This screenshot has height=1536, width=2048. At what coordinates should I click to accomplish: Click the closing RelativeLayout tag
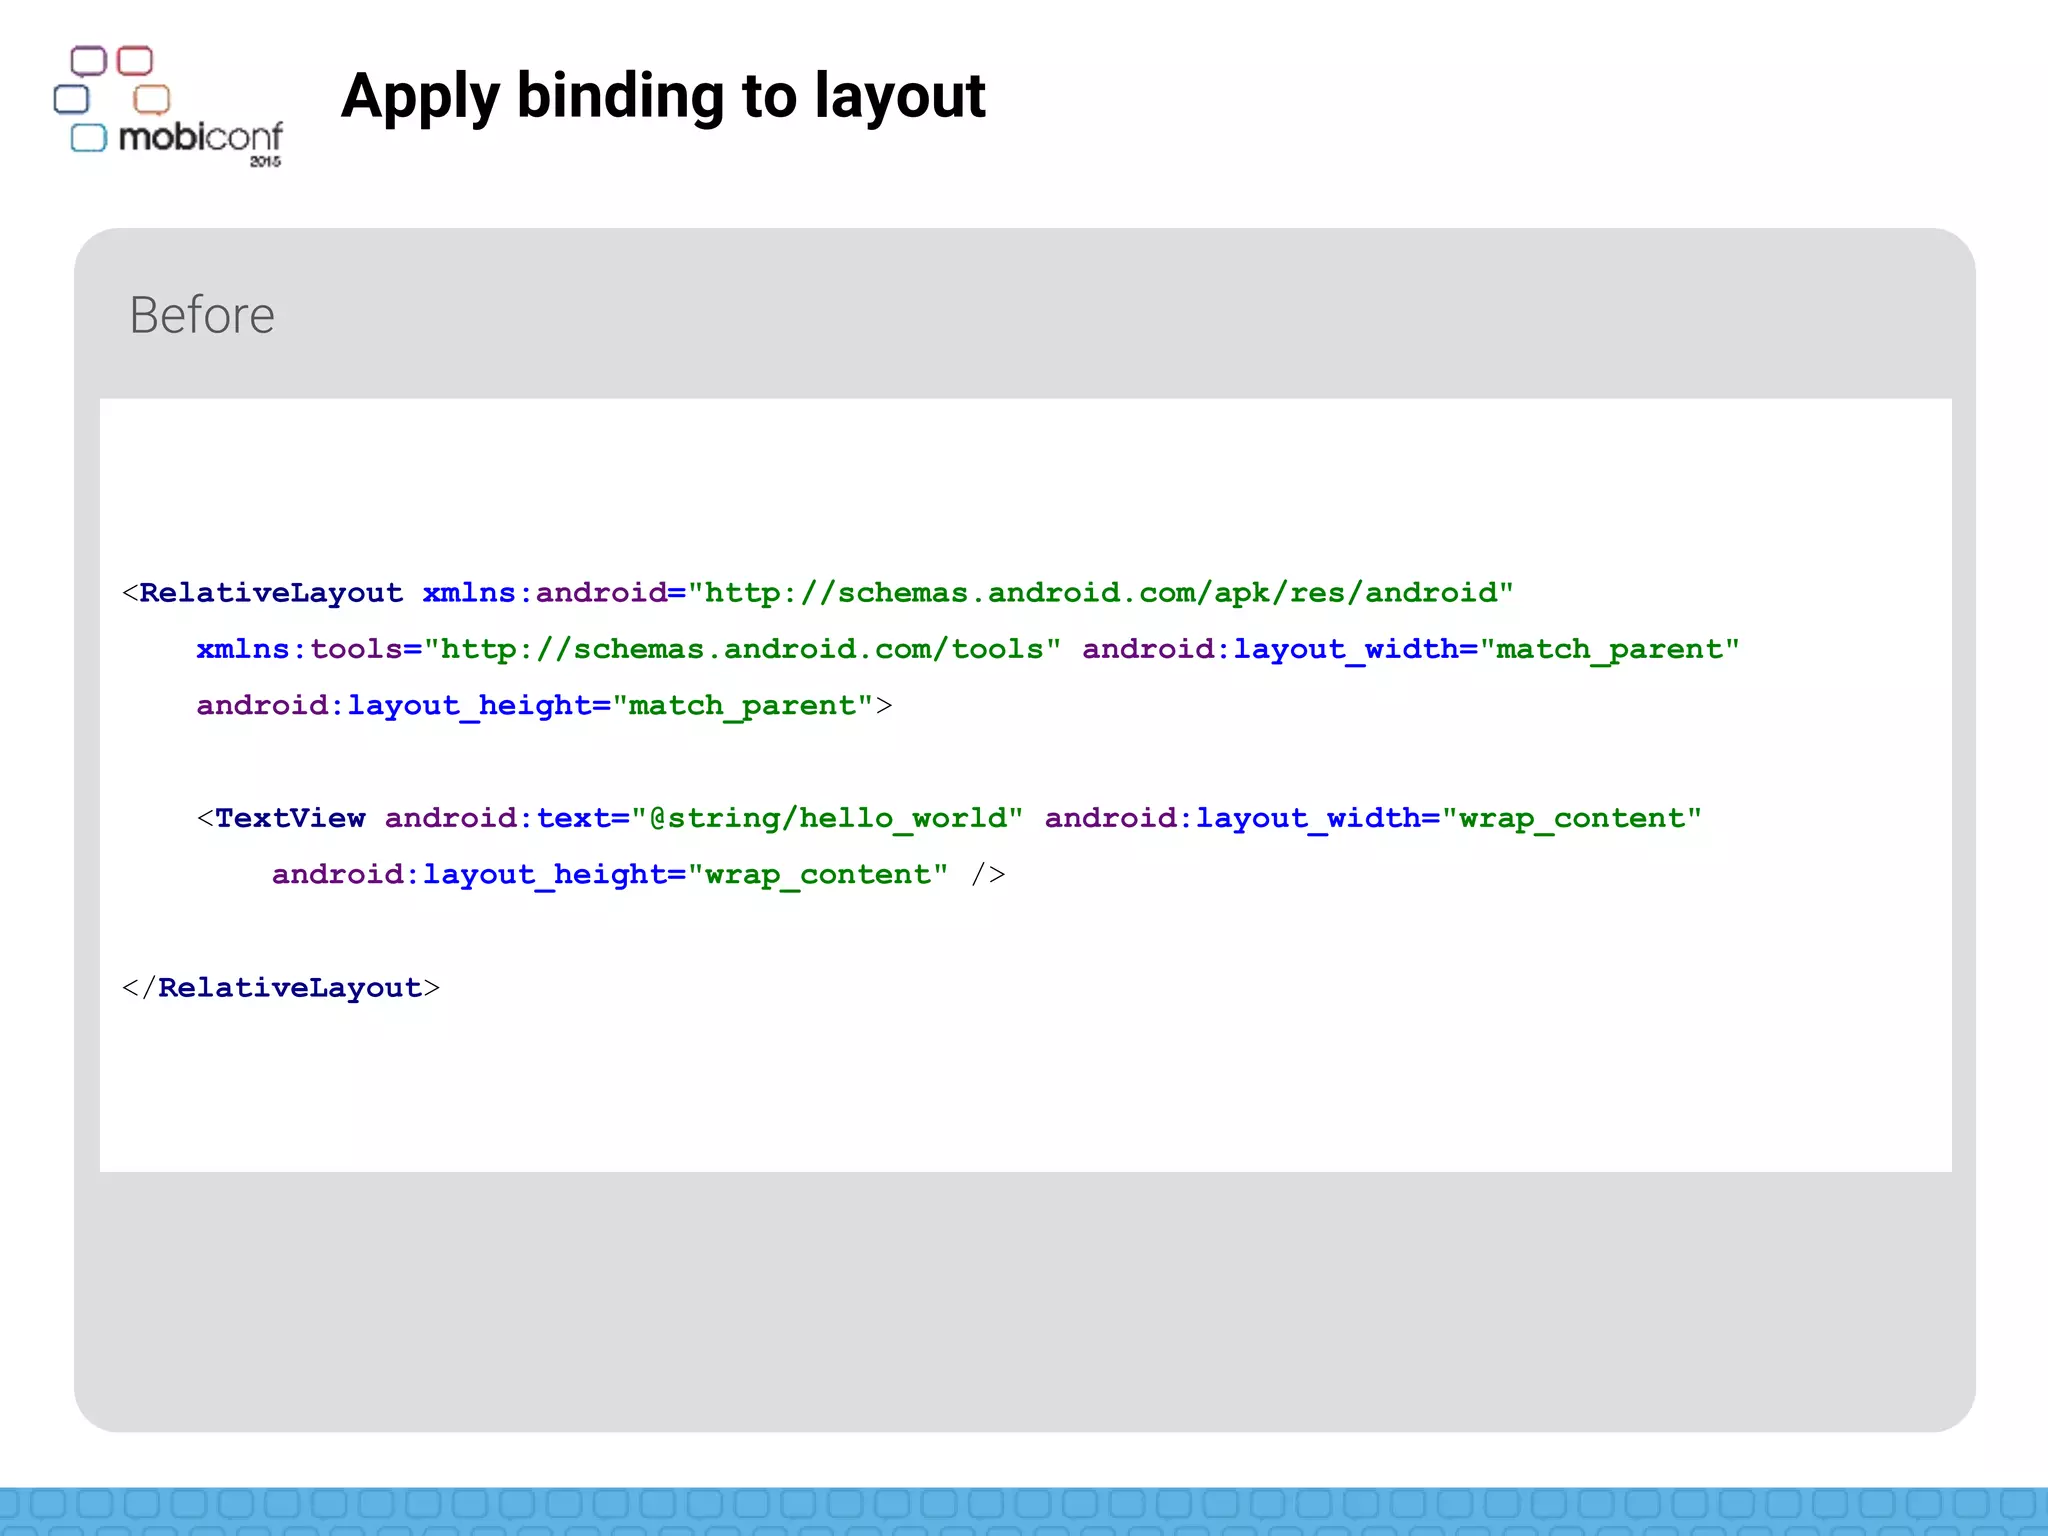(x=281, y=988)
